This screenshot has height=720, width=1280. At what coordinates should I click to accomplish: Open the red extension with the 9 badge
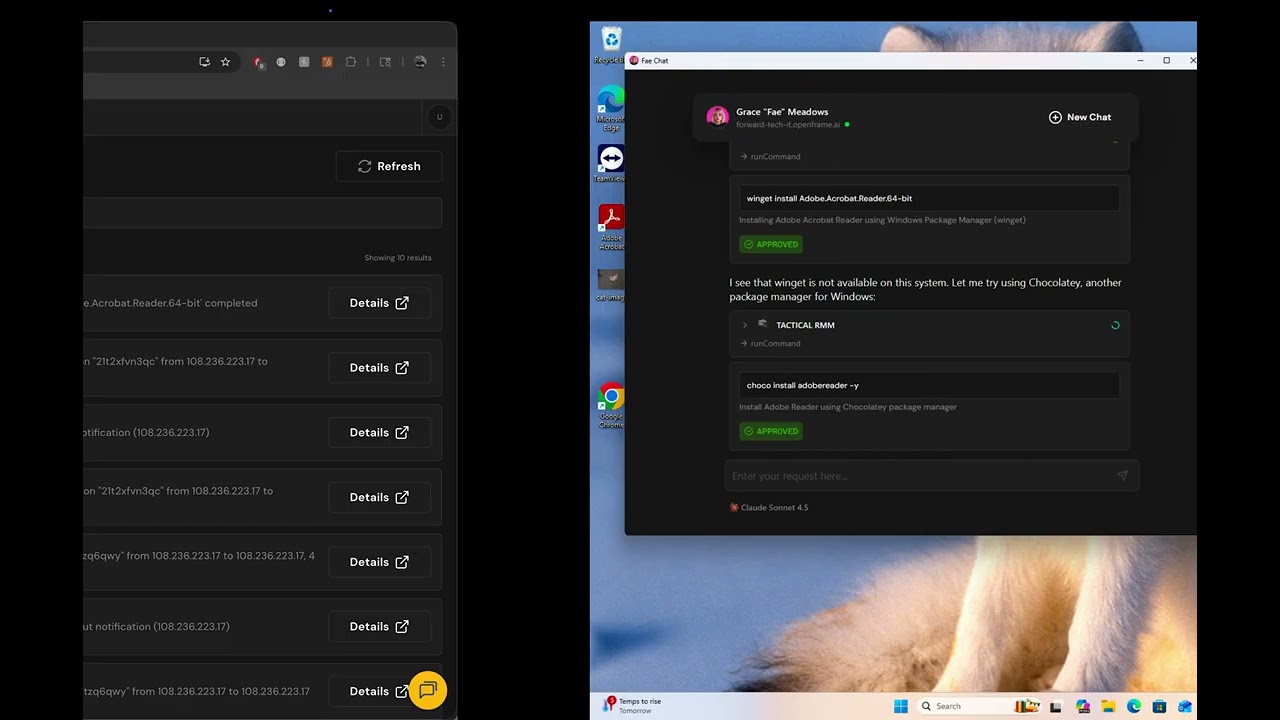pyautogui.click(x=258, y=62)
